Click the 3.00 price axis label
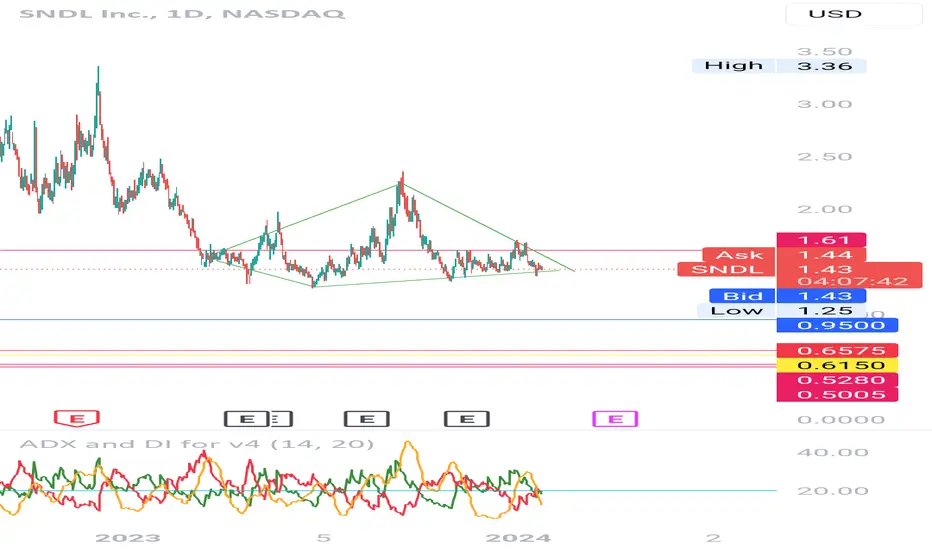 coord(824,104)
